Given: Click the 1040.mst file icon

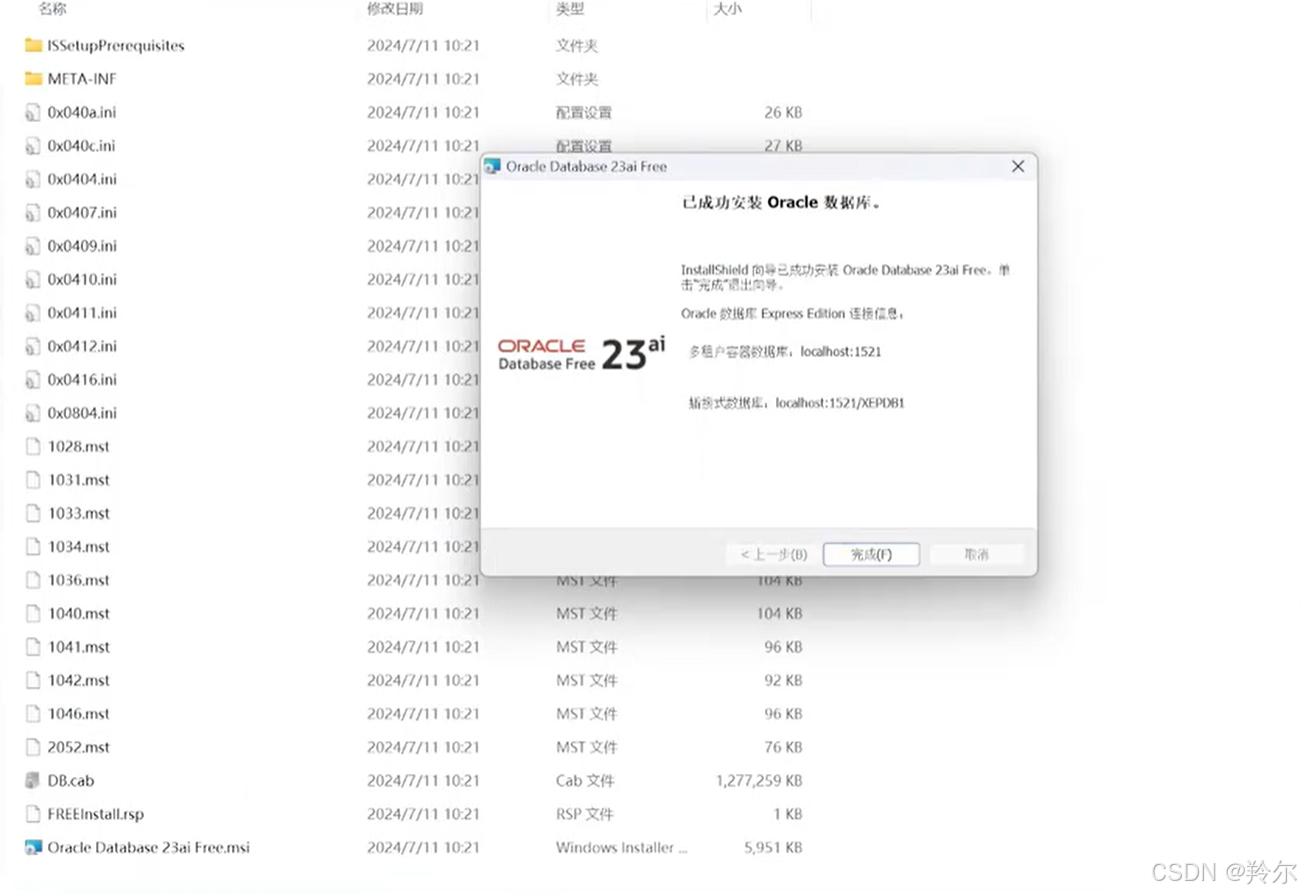Looking at the screenshot, I should (x=33, y=614).
